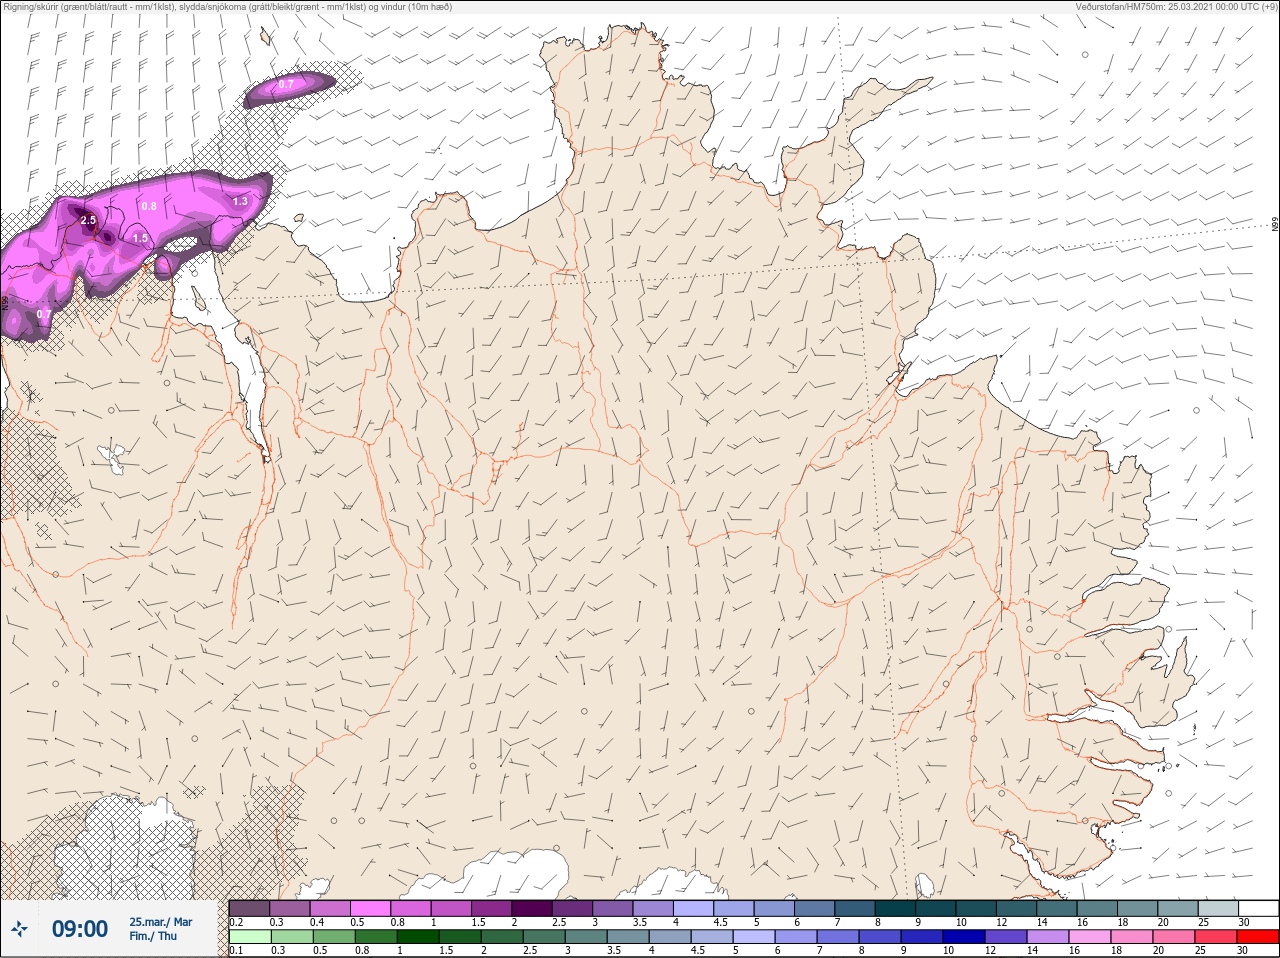This screenshot has width=1280, height=958.
Task: Pick lower legend dark green swatch 1 to 1.5
Action: [x=417, y=937]
